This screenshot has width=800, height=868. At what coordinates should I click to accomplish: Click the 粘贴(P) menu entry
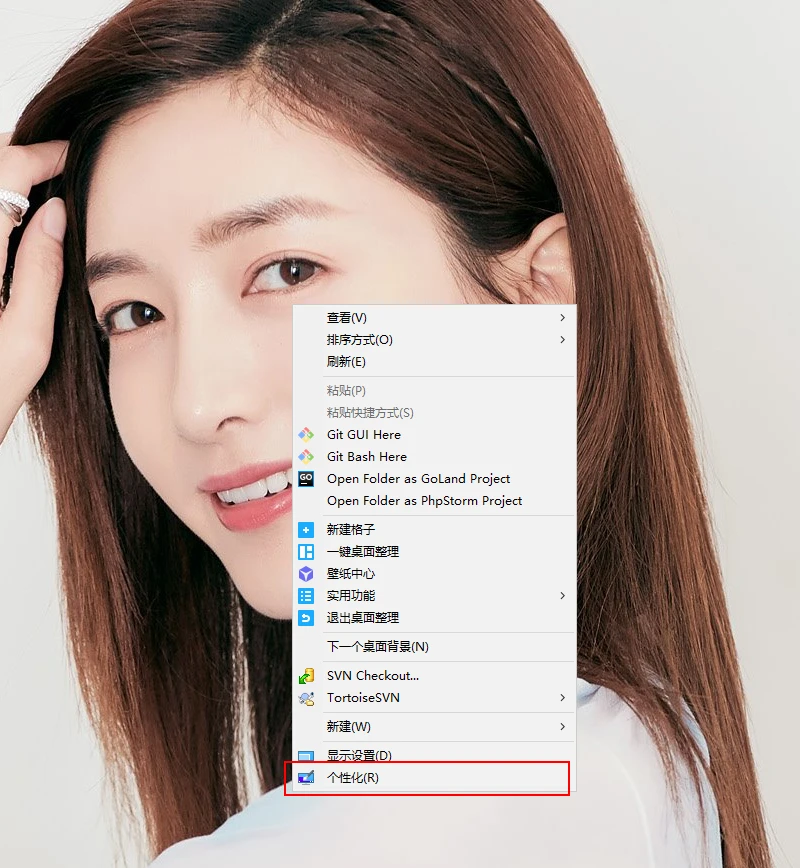pos(346,391)
